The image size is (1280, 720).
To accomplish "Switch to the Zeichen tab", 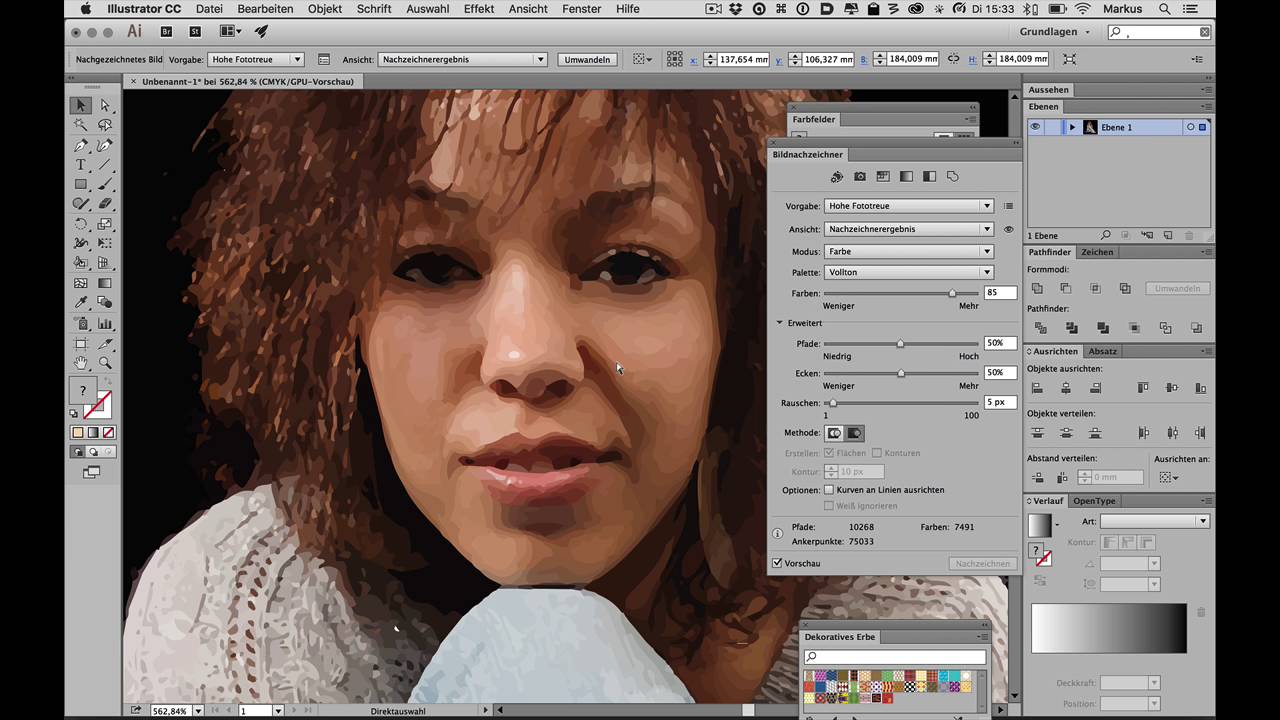I will tap(1097, 252).
